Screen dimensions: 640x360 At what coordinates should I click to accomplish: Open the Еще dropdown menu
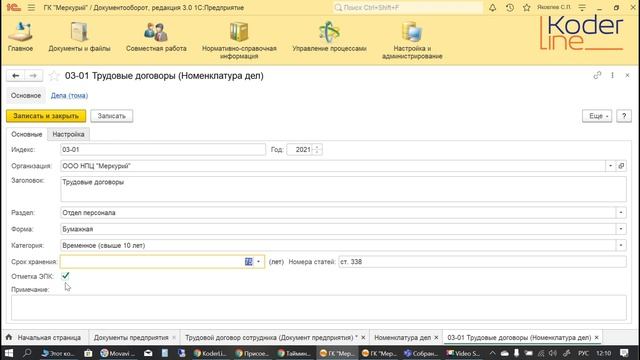[x=597, y=116]
